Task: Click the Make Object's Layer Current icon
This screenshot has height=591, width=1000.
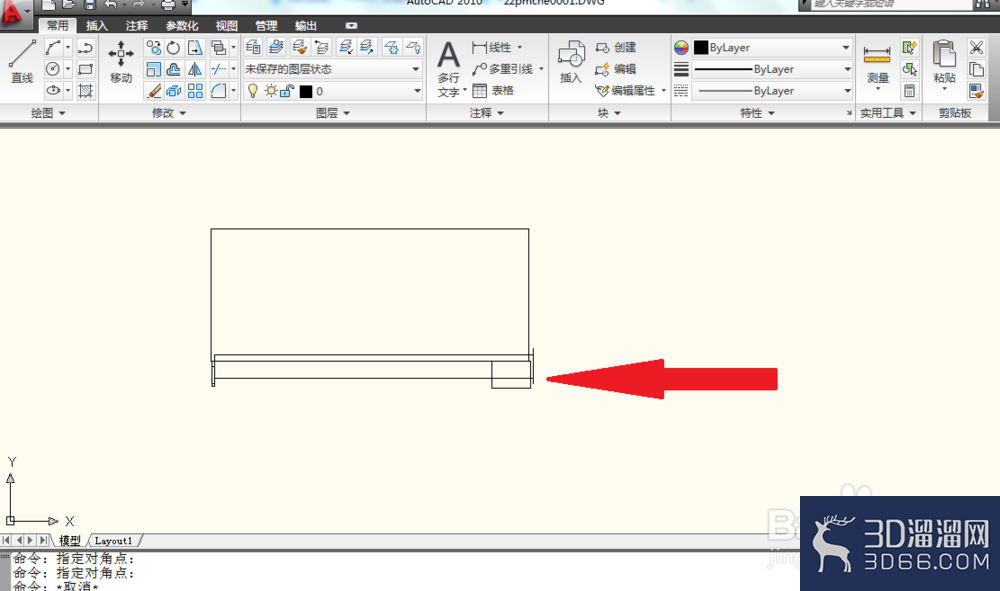Action: pyautogui.click(x=276, y=47)
